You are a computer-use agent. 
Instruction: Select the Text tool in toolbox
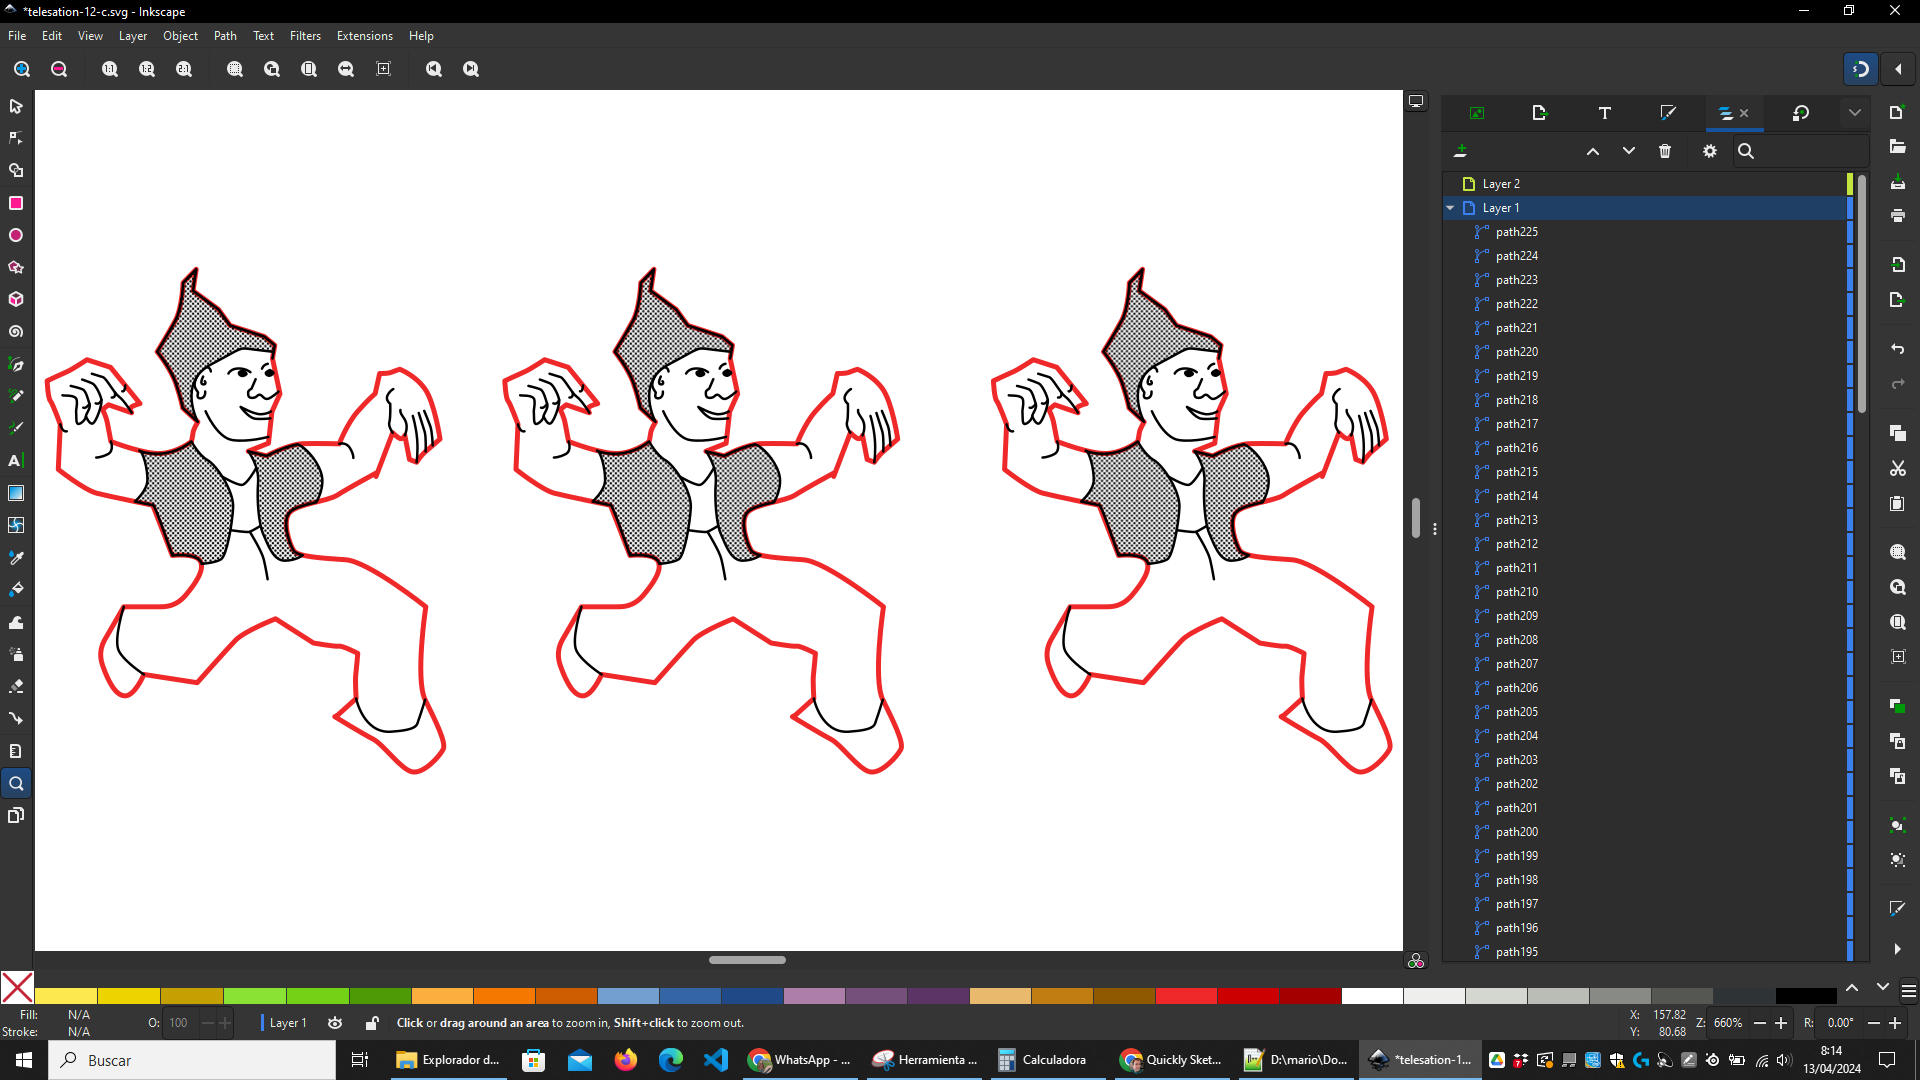pyautogui.click(x=16, y=460)
